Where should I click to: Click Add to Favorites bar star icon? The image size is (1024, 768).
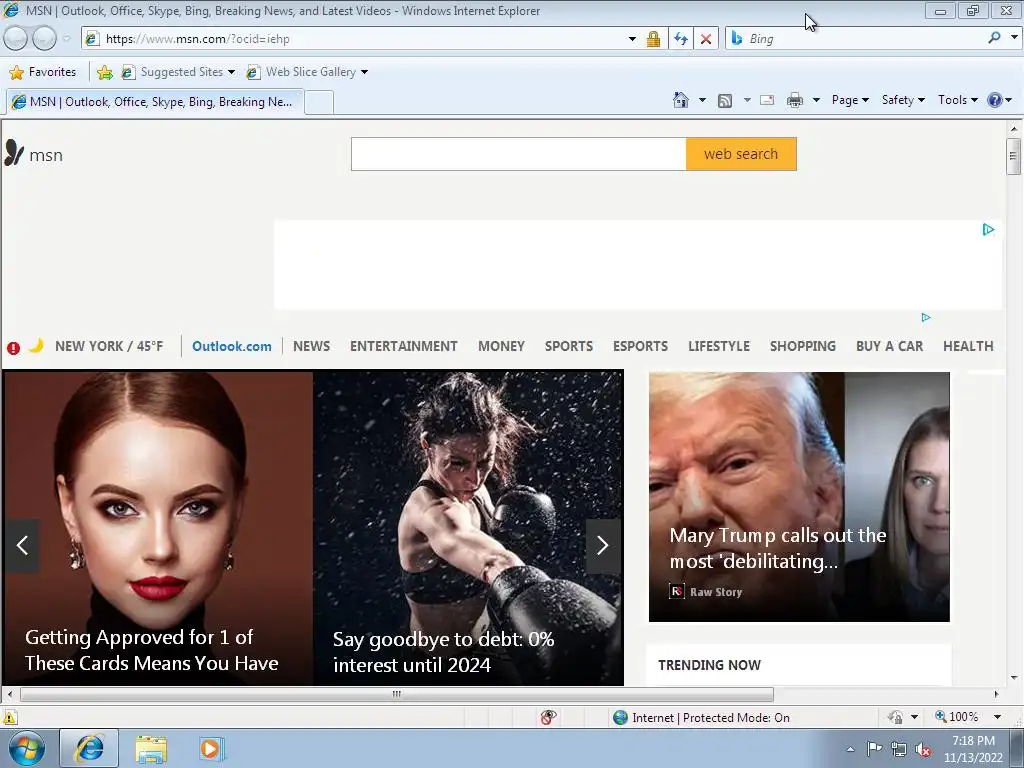(104, 72)
